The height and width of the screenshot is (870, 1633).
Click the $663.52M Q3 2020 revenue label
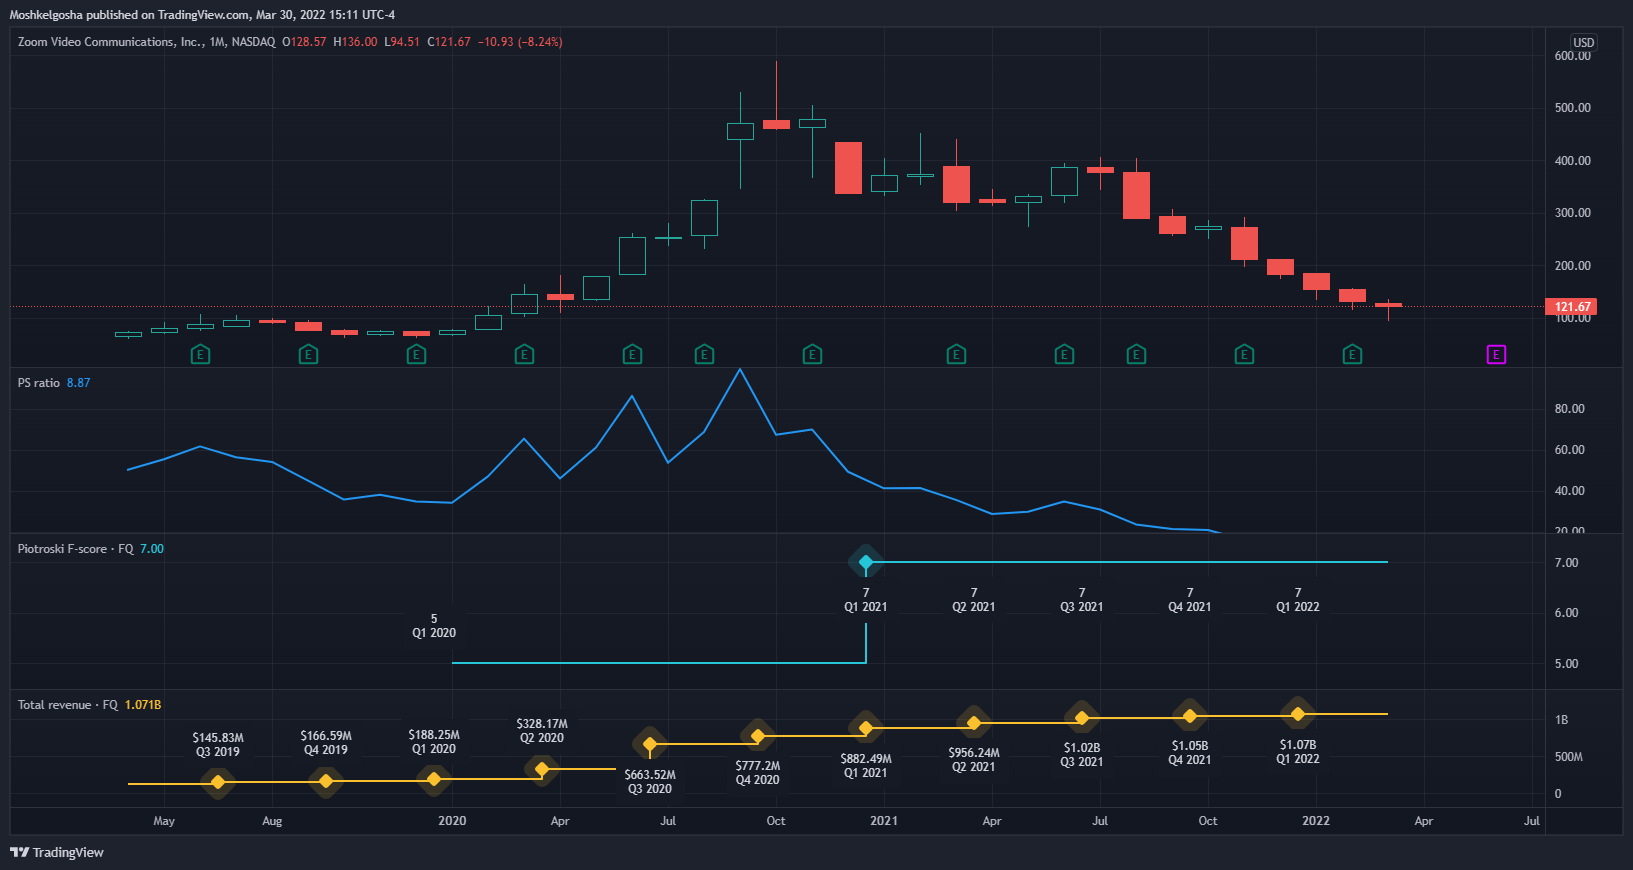(x=650, y=782)
